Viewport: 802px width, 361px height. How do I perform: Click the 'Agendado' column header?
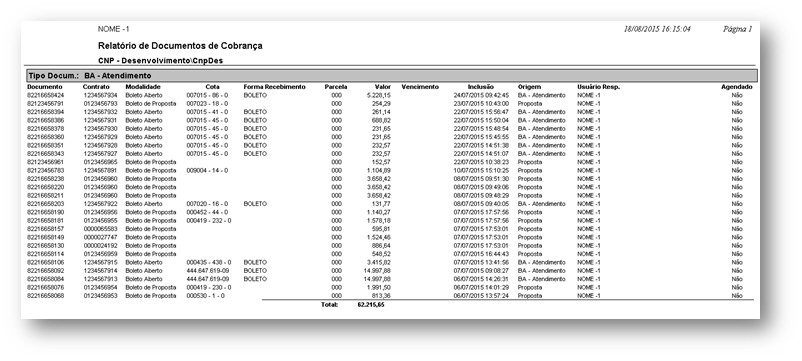(737, 87)
